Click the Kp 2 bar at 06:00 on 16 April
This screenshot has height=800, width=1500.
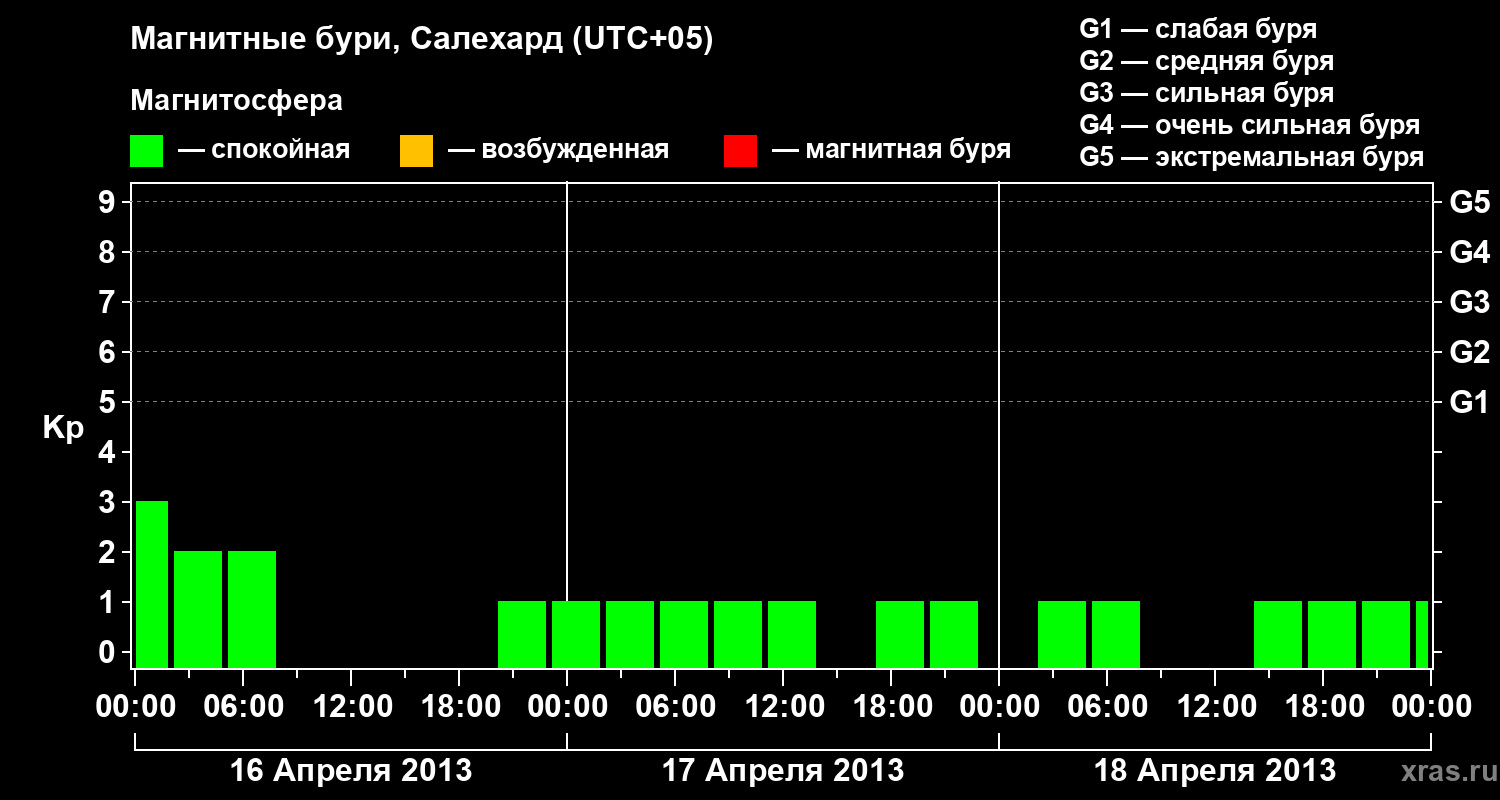click(x=252, y=609)
